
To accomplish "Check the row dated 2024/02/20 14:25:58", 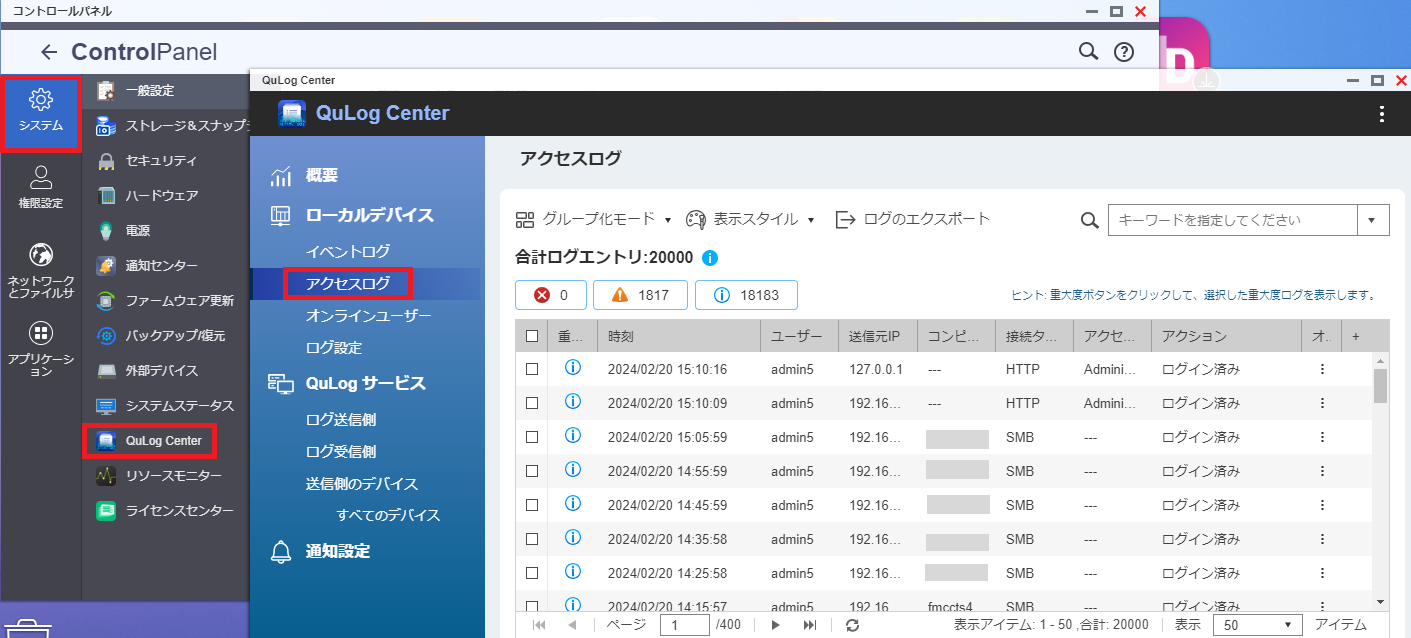I will [x=532, y=573].
